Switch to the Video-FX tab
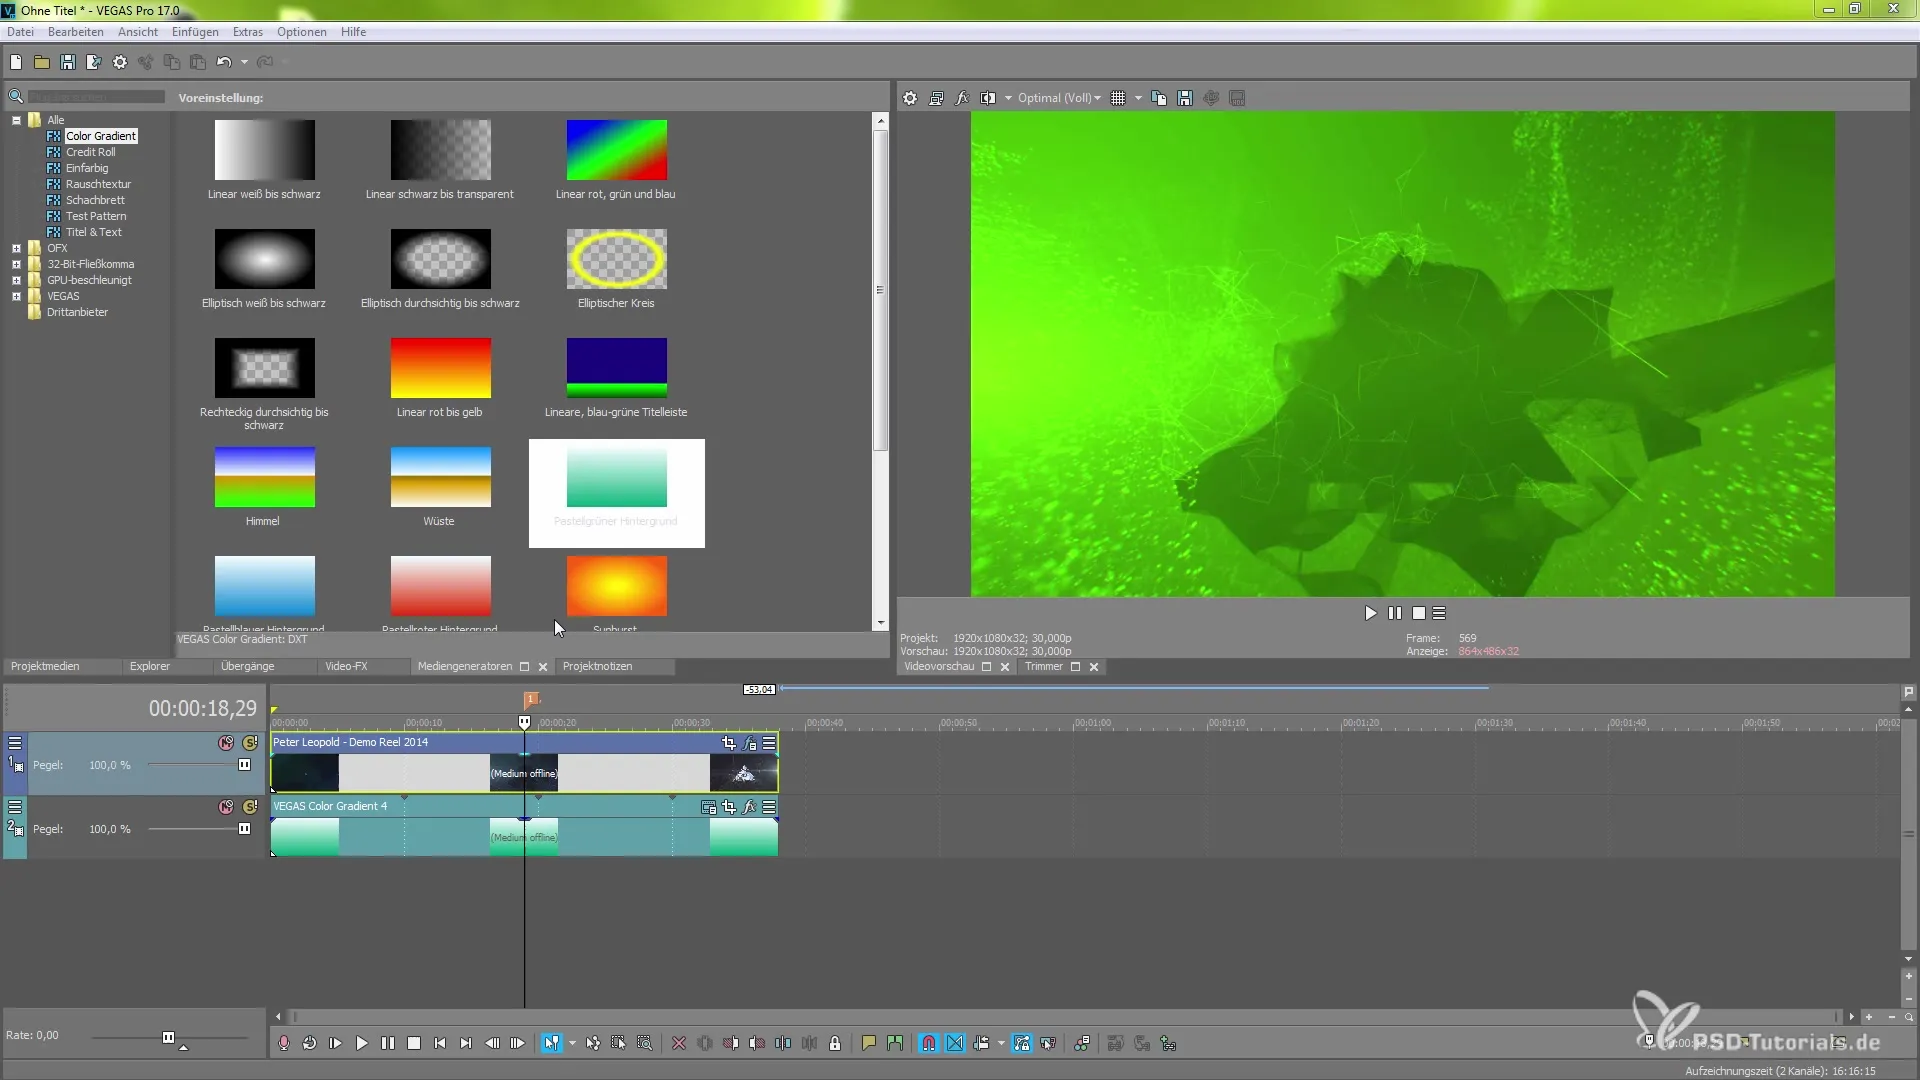1920x1080 pixels. tap(346, 666)
